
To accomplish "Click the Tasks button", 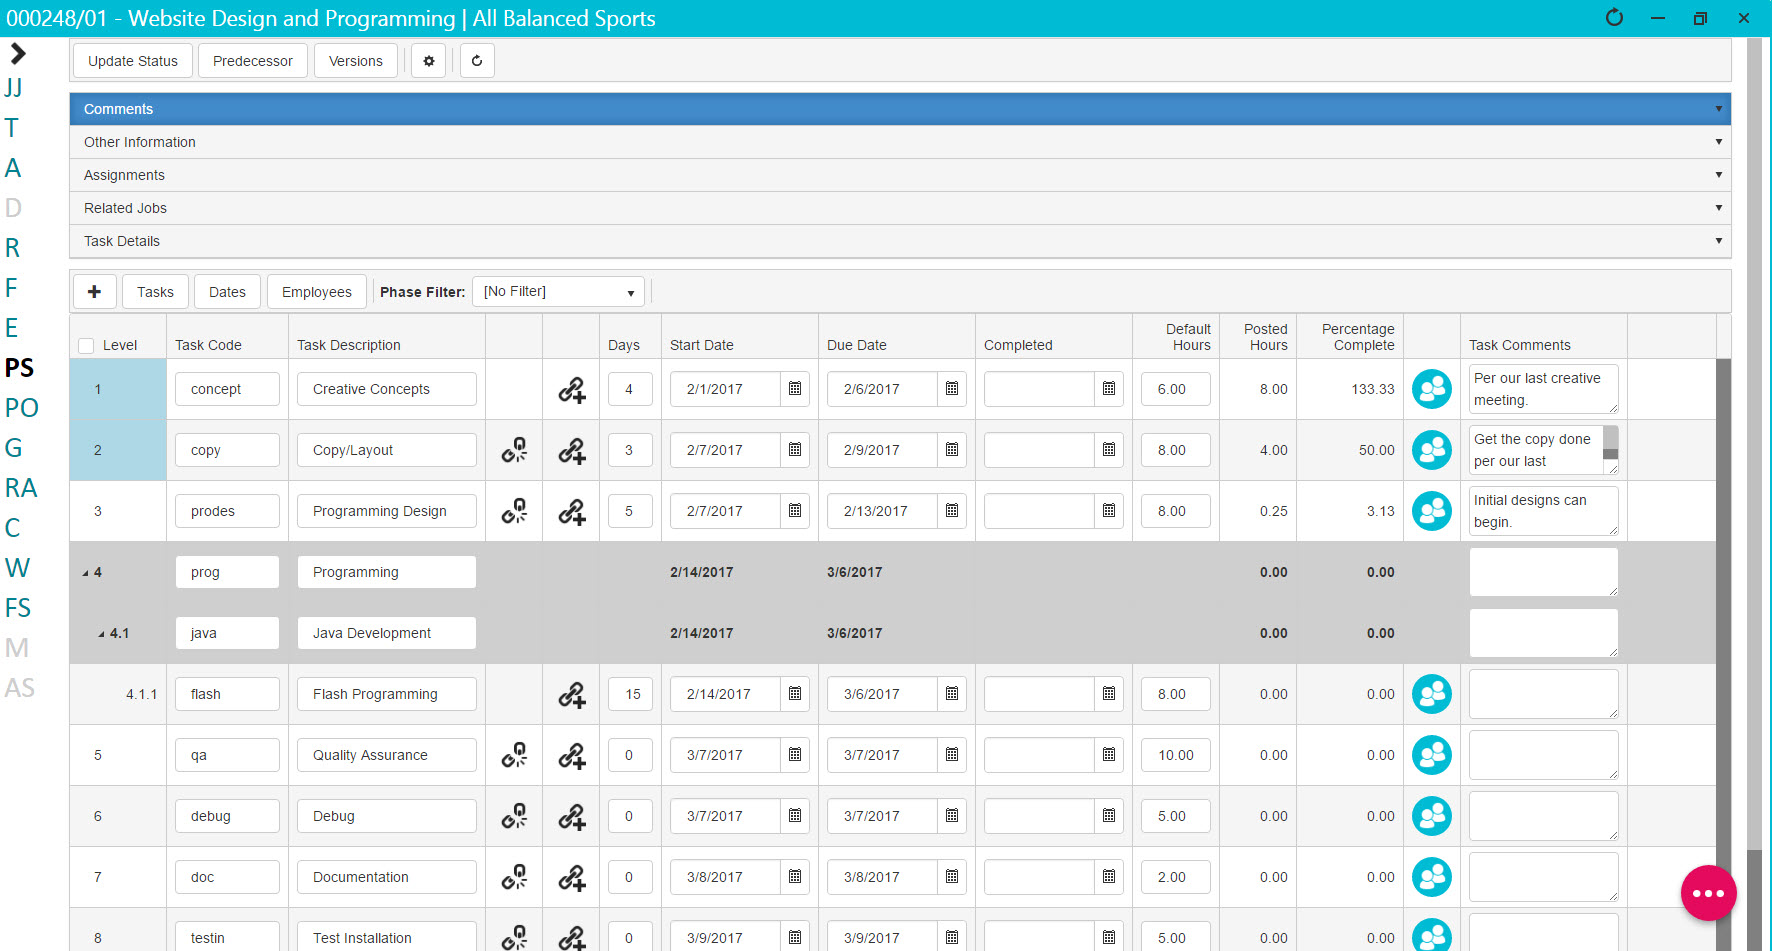I will (x=155, y=292).
